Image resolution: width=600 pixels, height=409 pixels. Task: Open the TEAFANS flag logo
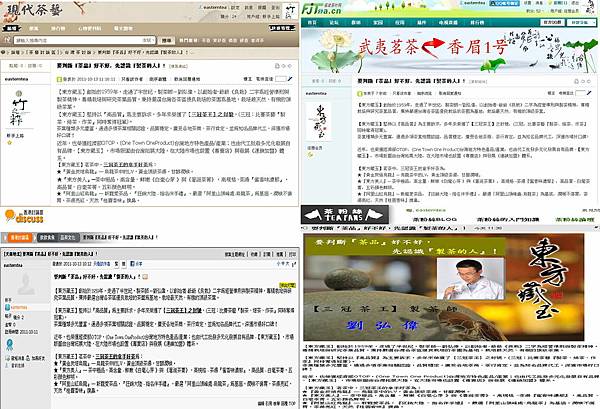click(x=344, y=215)
